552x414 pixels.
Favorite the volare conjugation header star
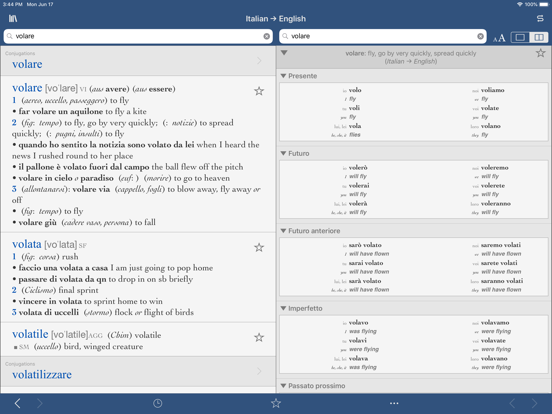pyautogui.click(x=541, y=53)
